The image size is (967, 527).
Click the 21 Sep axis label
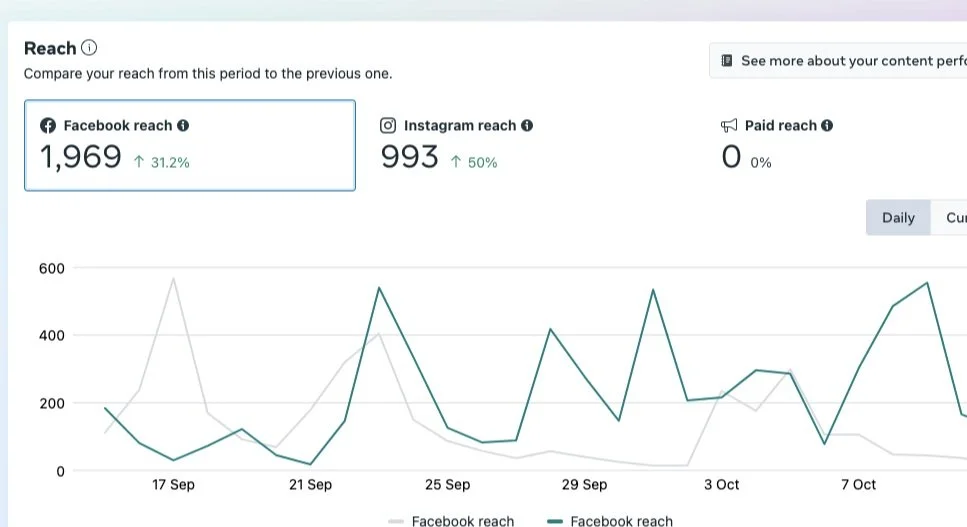point(310,484)
